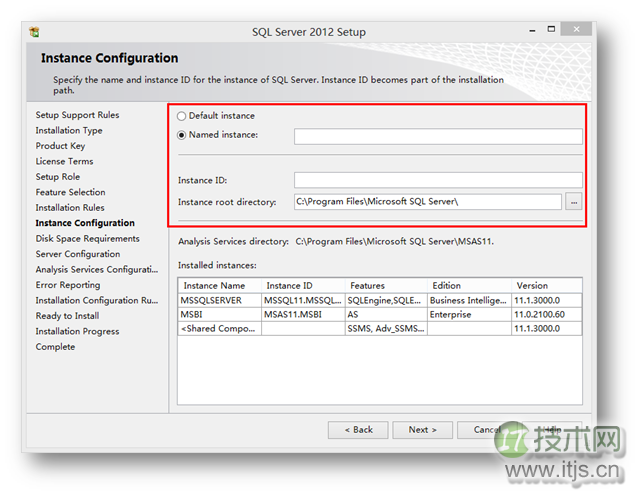Select the Complete step

[x=55, y=347]
